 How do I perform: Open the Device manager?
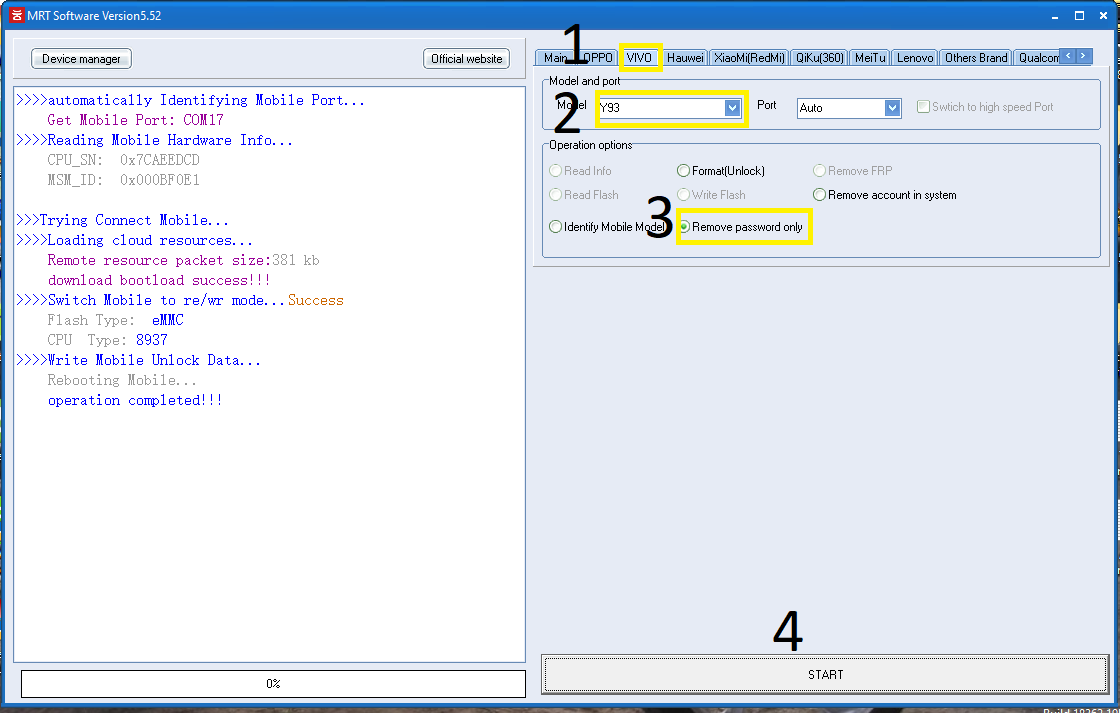[x=81, y=59]
